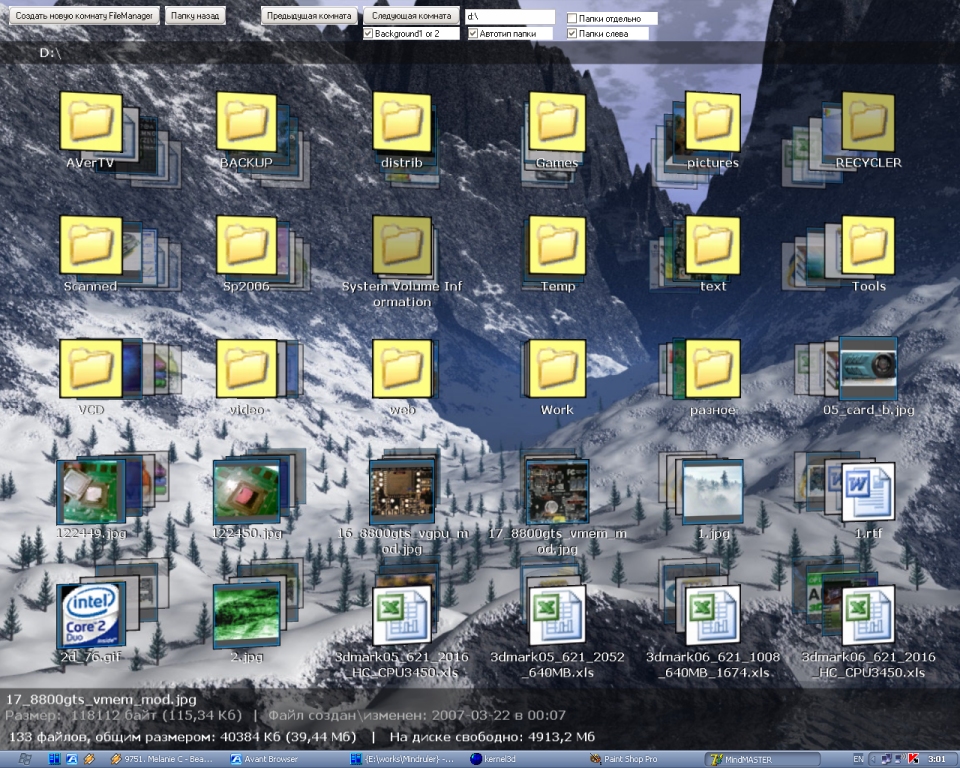
Task: Select 3dmark06_621_1008_640MB_1674.xls Excel icon
Action: coord(713,615)
